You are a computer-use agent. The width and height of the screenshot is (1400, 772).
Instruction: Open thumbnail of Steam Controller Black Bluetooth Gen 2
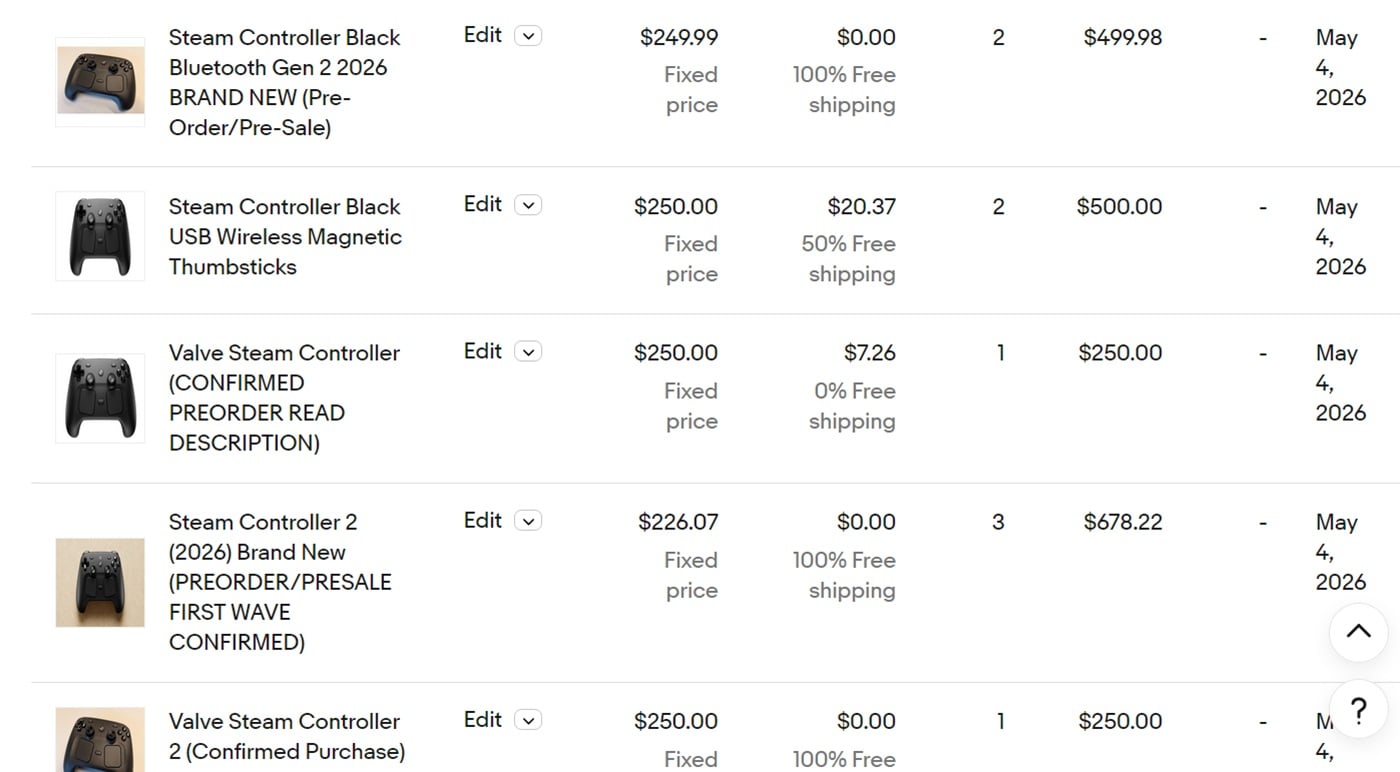[100, 82]
